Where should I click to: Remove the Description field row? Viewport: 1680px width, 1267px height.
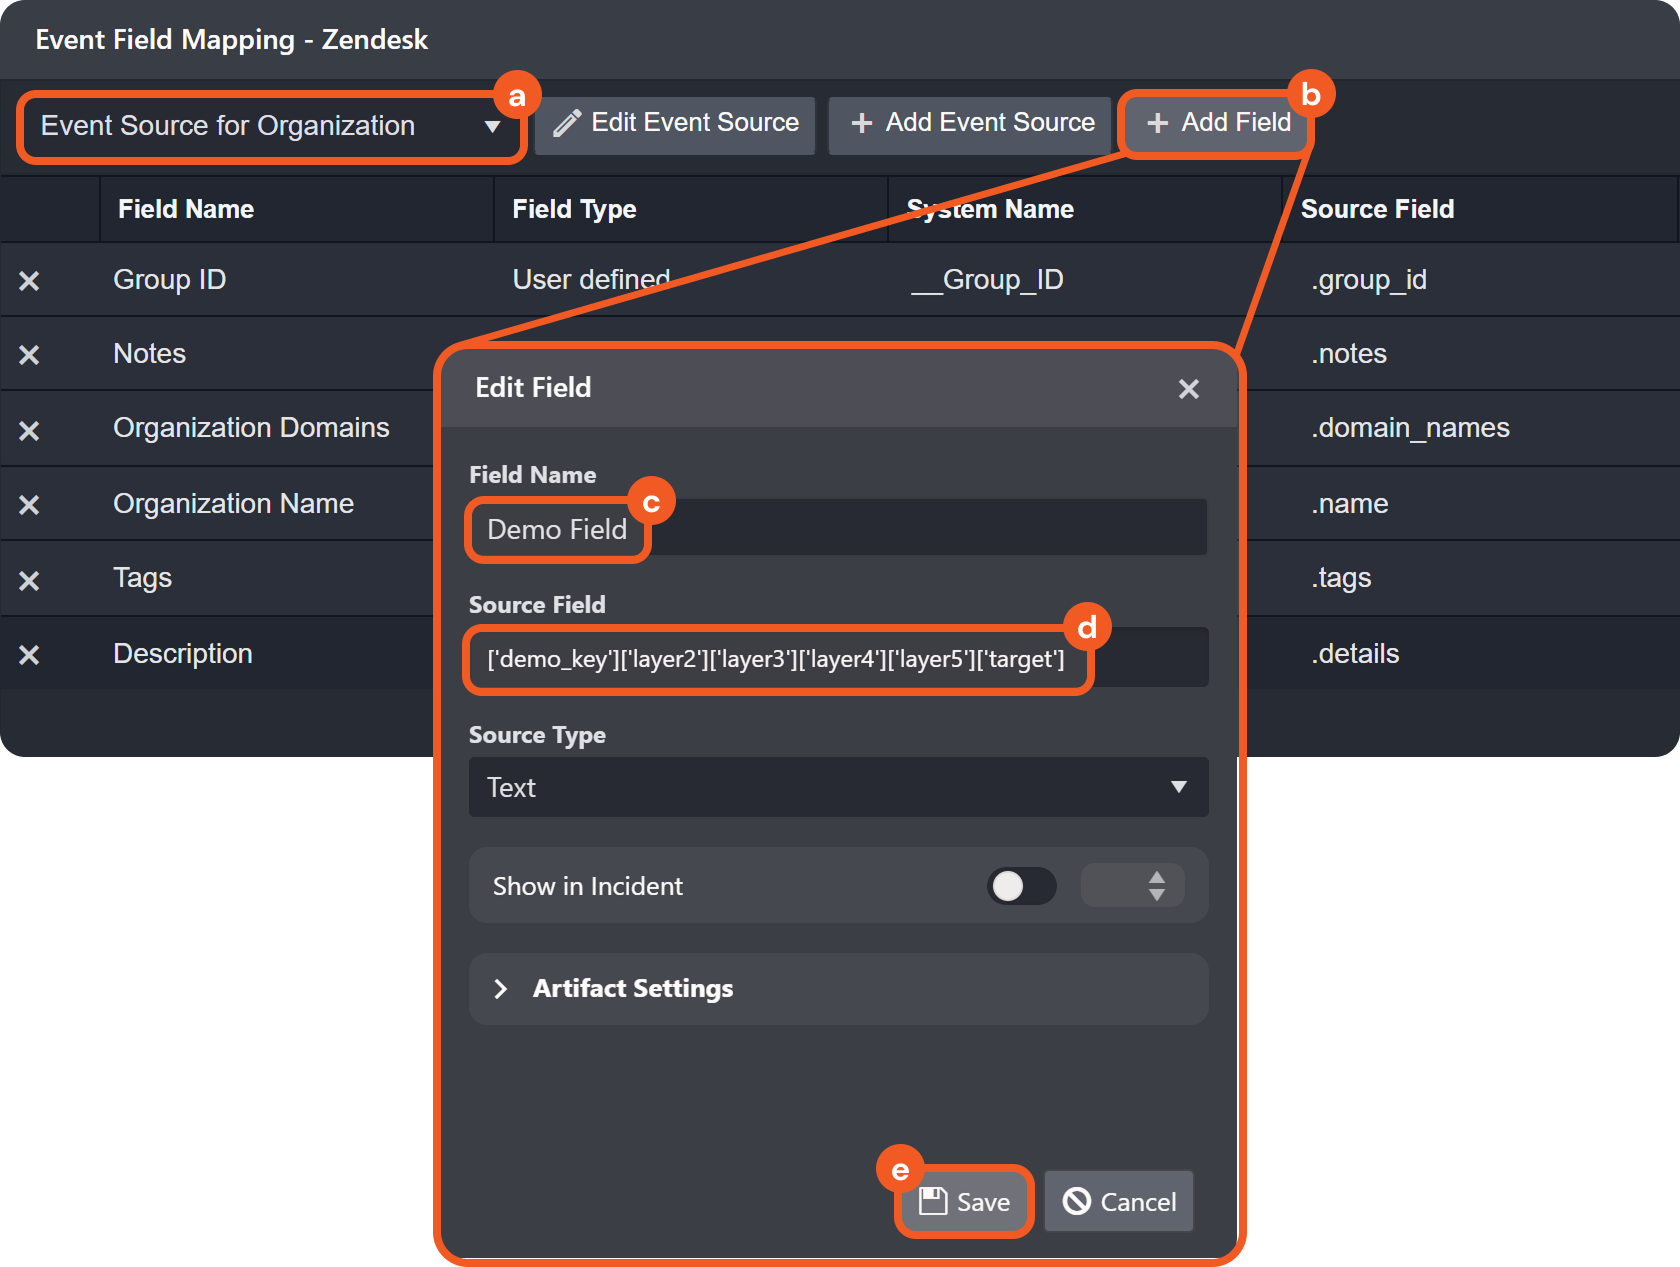click(x=29, y=655)
